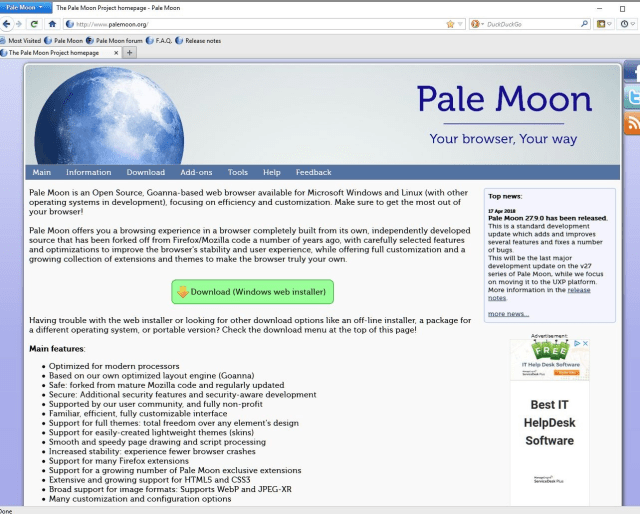Click 'Pale Moon 27.9.0 has been released' headline

tap(548, 218)
